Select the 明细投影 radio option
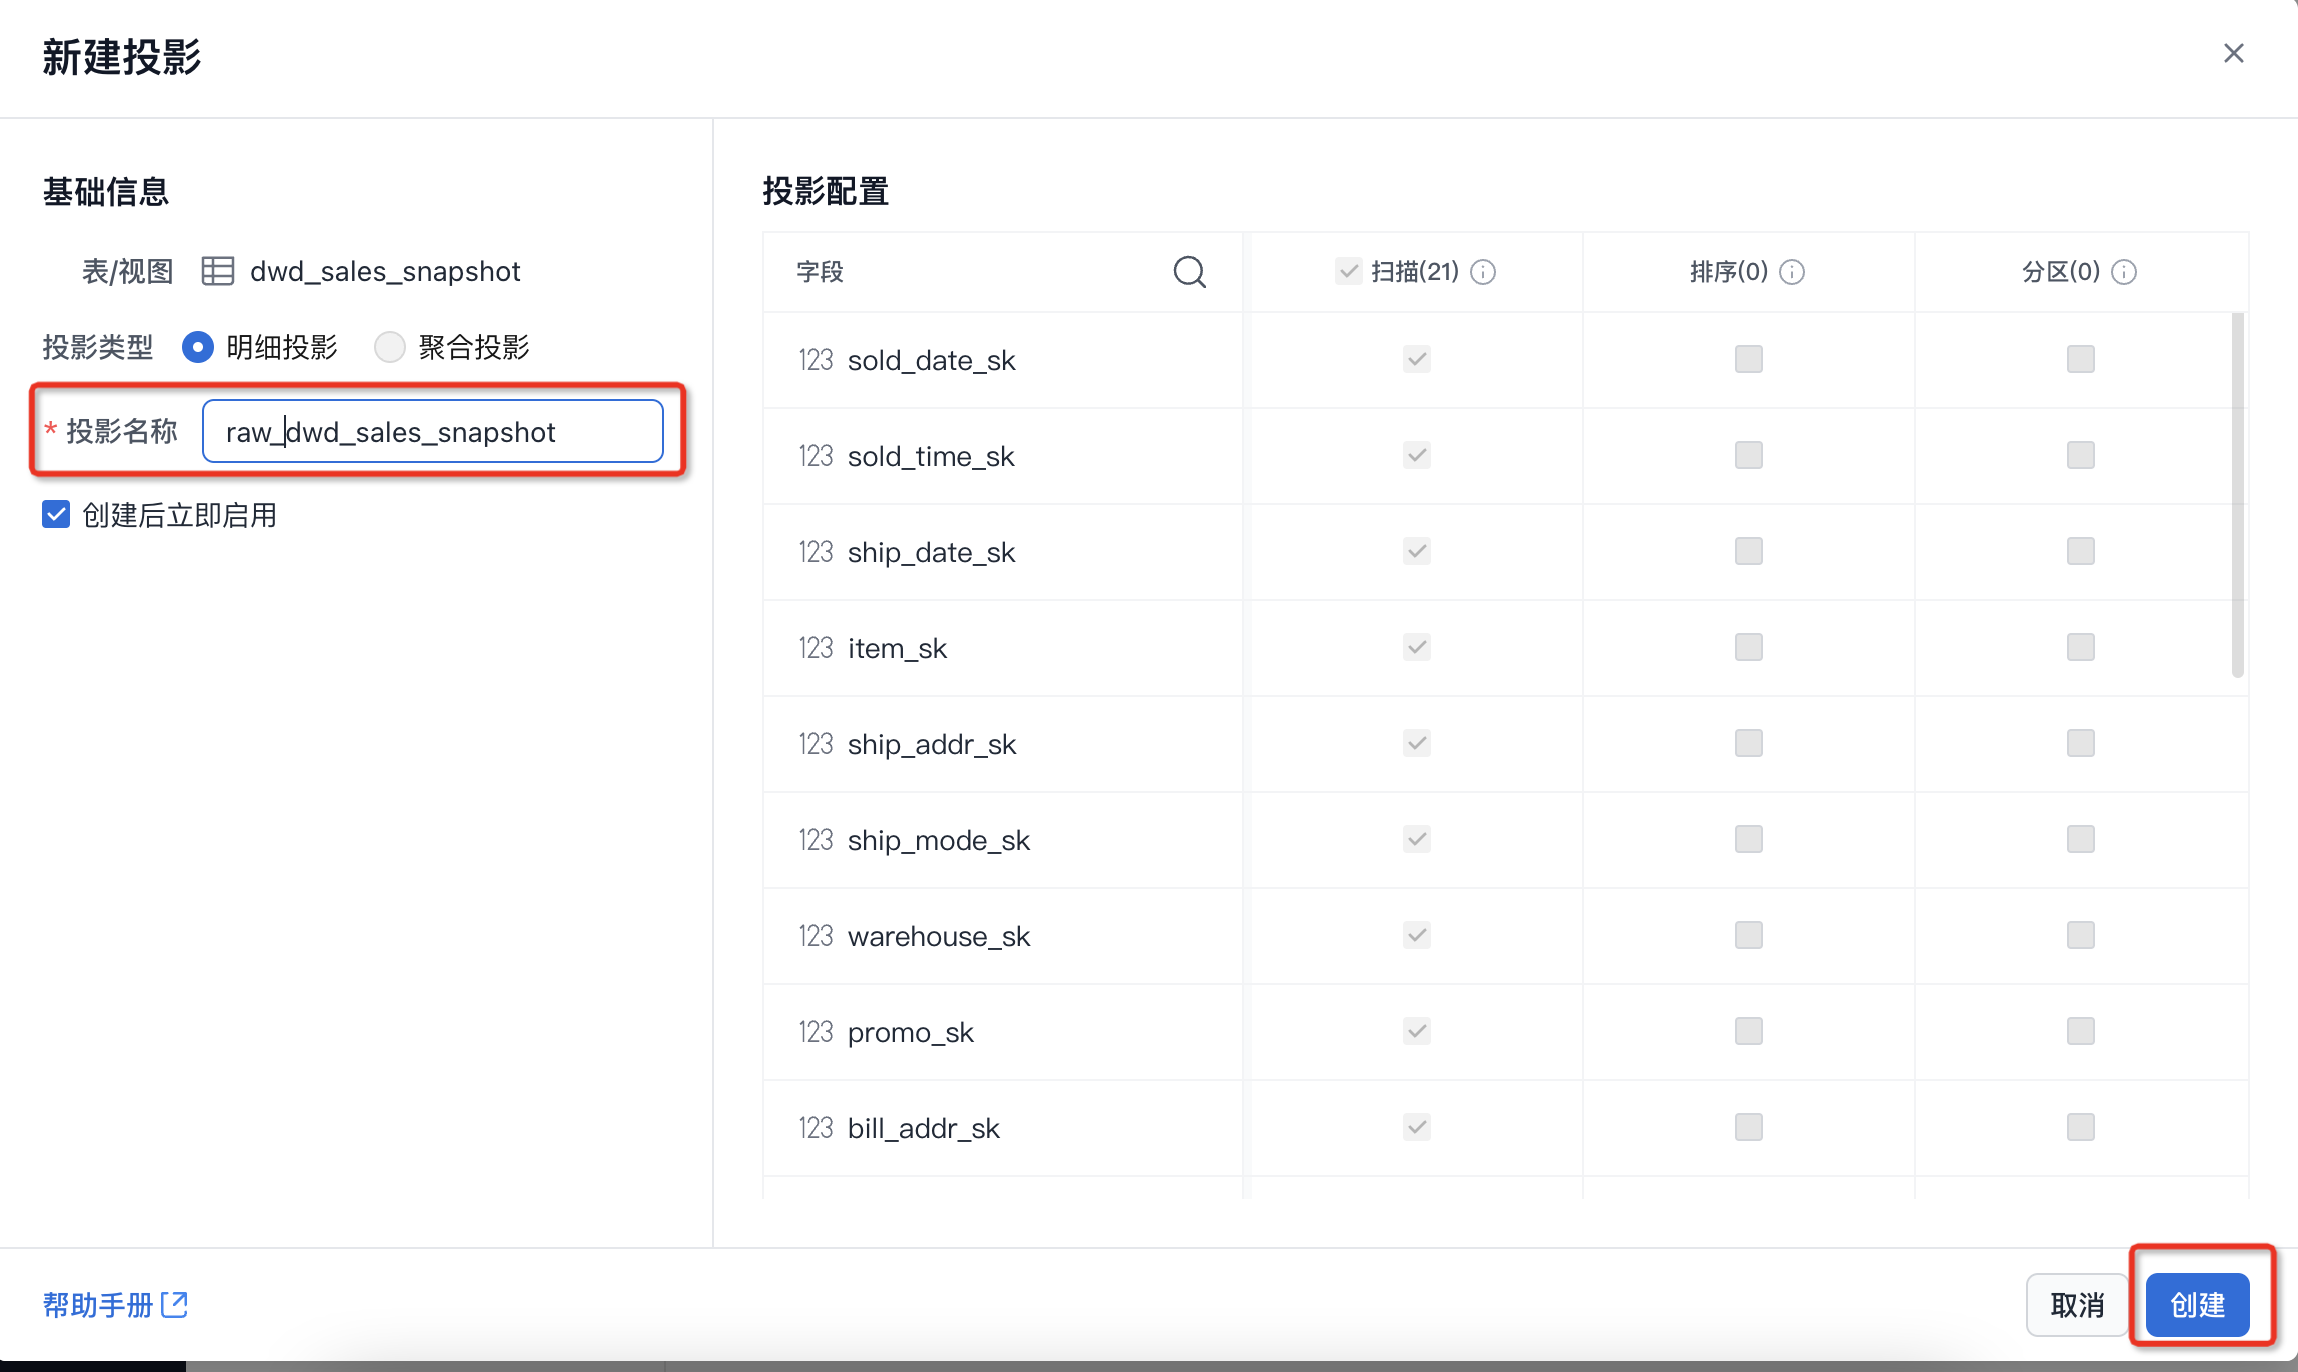The image size is (2298, 1372). (x=198, y=347)
